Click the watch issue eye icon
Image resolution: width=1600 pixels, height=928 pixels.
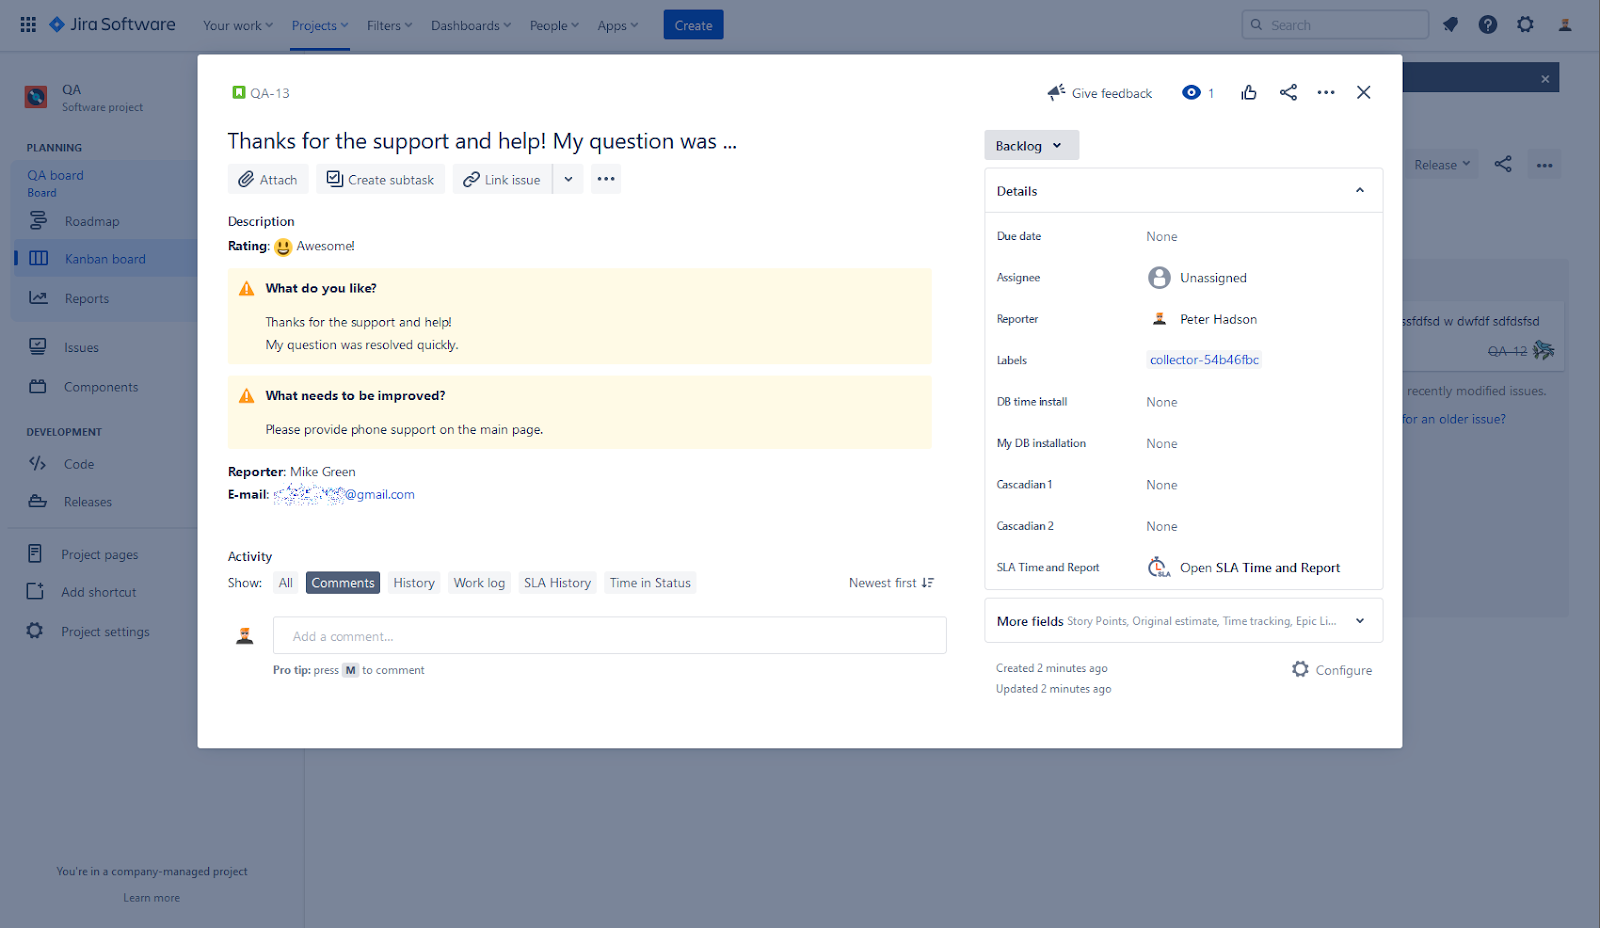(x=1190, y=92)
